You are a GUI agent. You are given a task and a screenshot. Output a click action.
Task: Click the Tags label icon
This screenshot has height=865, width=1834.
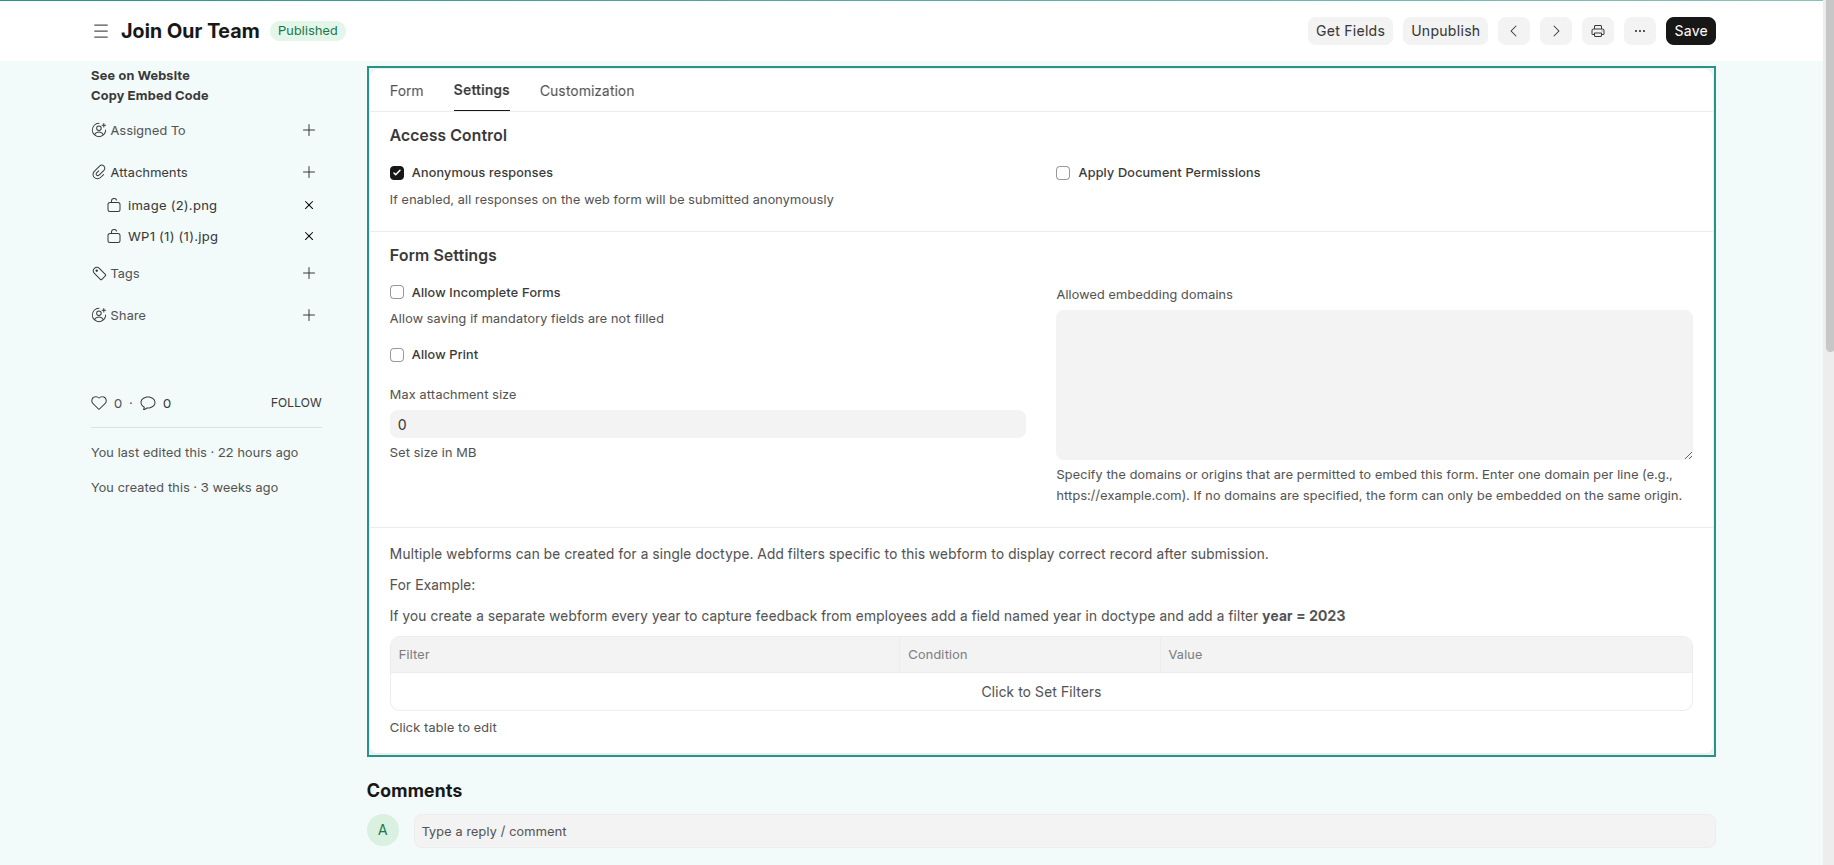point(99,273)
